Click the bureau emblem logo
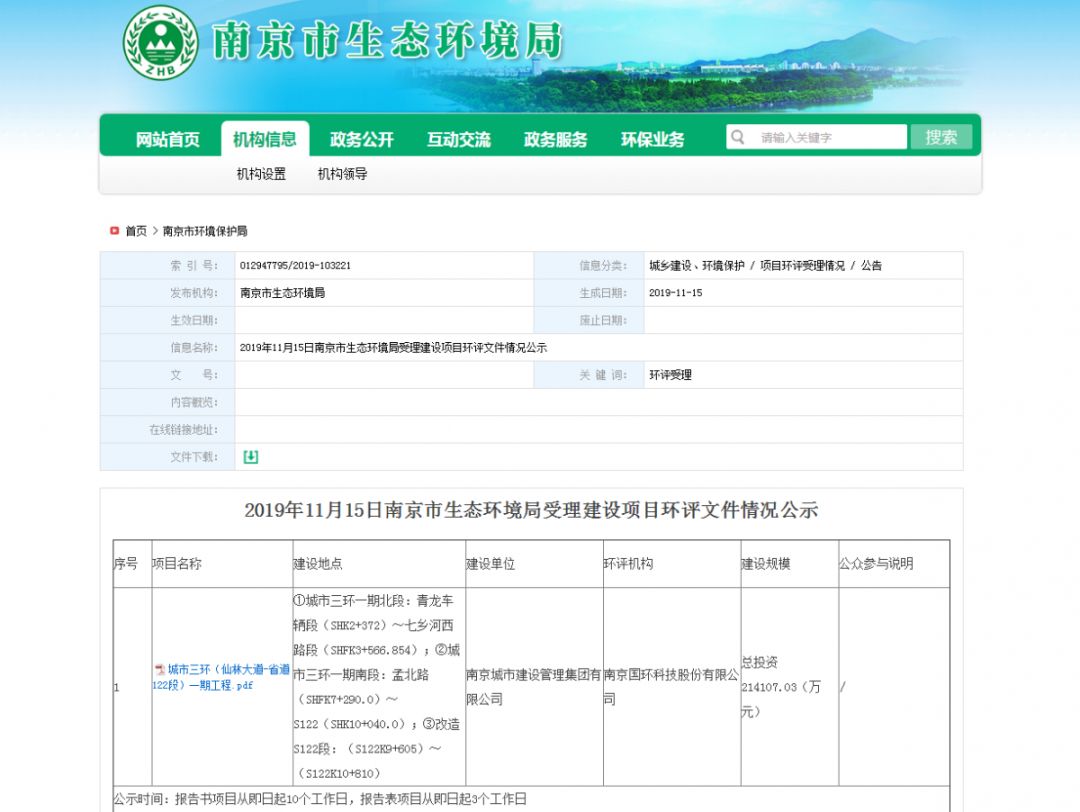This screenshot has height=812, width=1080. 159,45
